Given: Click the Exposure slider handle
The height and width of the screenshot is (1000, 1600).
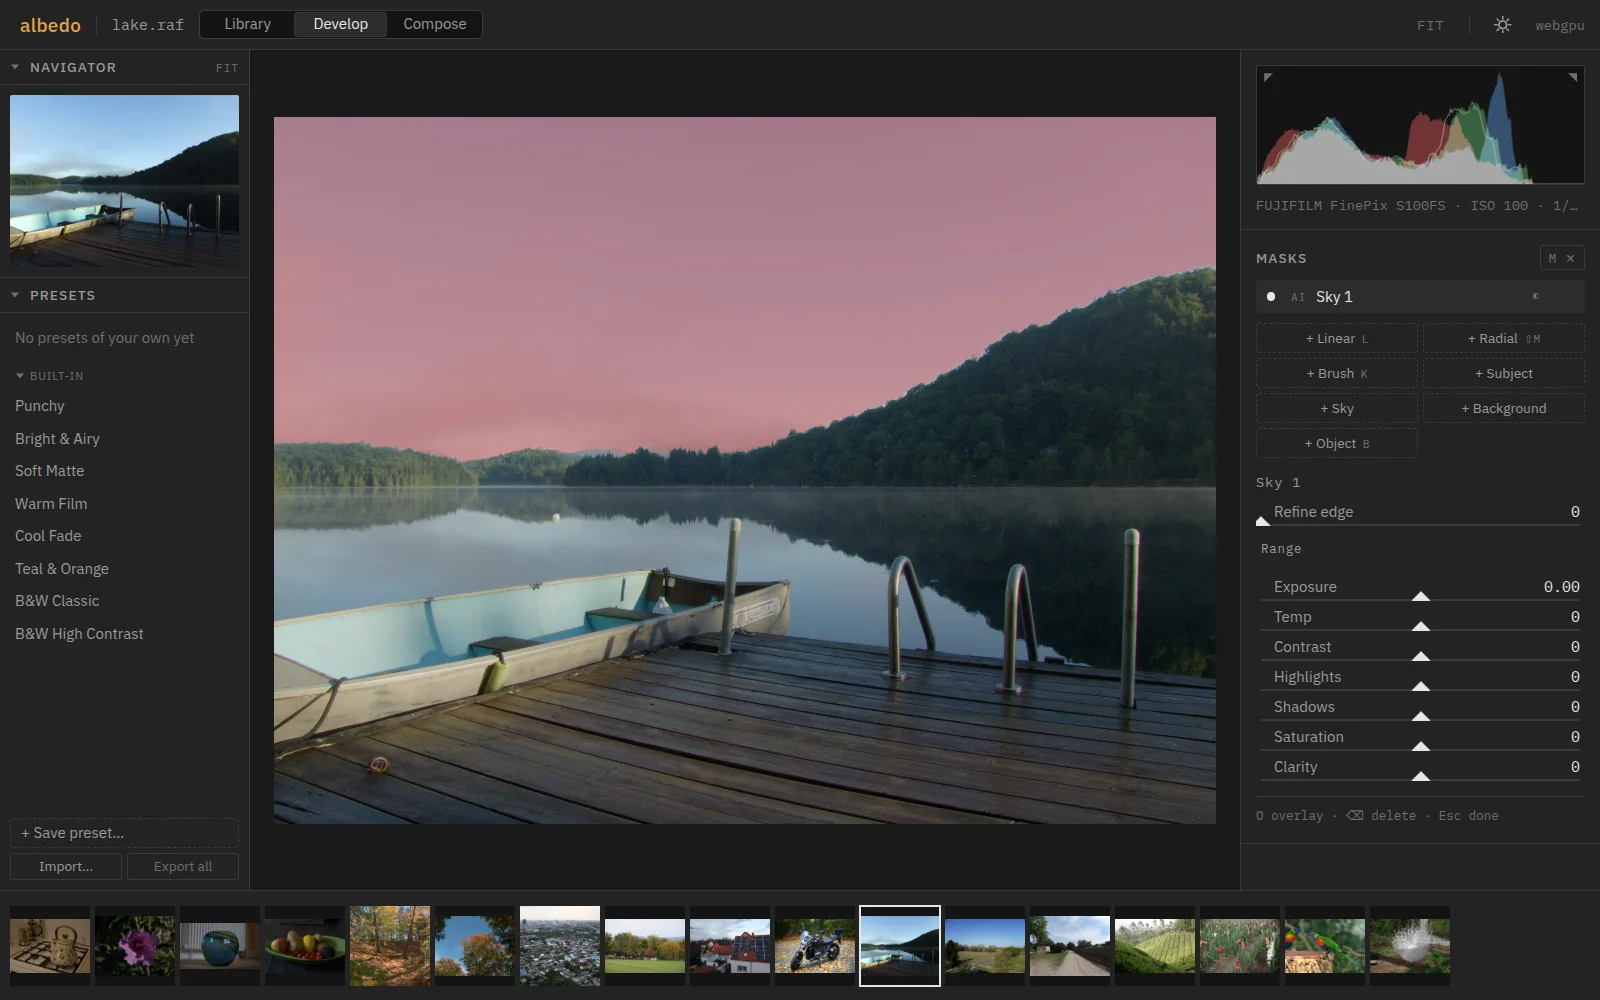Looking at the screenshot, I should click(x=1420, y=596).
